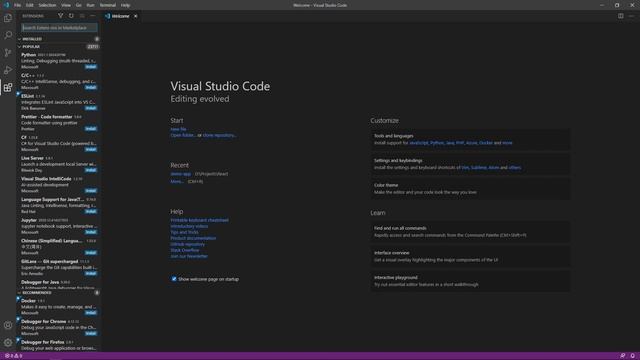The height and width of the screenshot is (360, 640).
Task: Click the errors and warnings status indicator
Action: click(13, 356)
